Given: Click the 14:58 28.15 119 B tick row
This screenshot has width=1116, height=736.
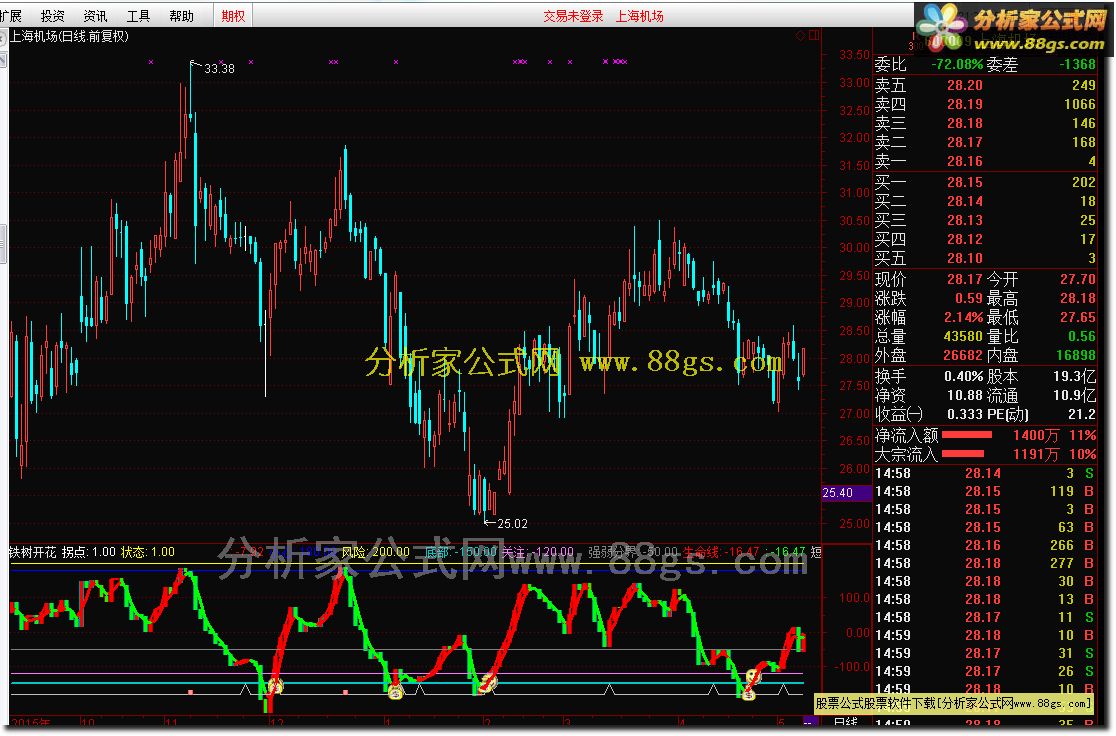Looking at the screenshot, I should pyautogui.click(x=985, y=491).
